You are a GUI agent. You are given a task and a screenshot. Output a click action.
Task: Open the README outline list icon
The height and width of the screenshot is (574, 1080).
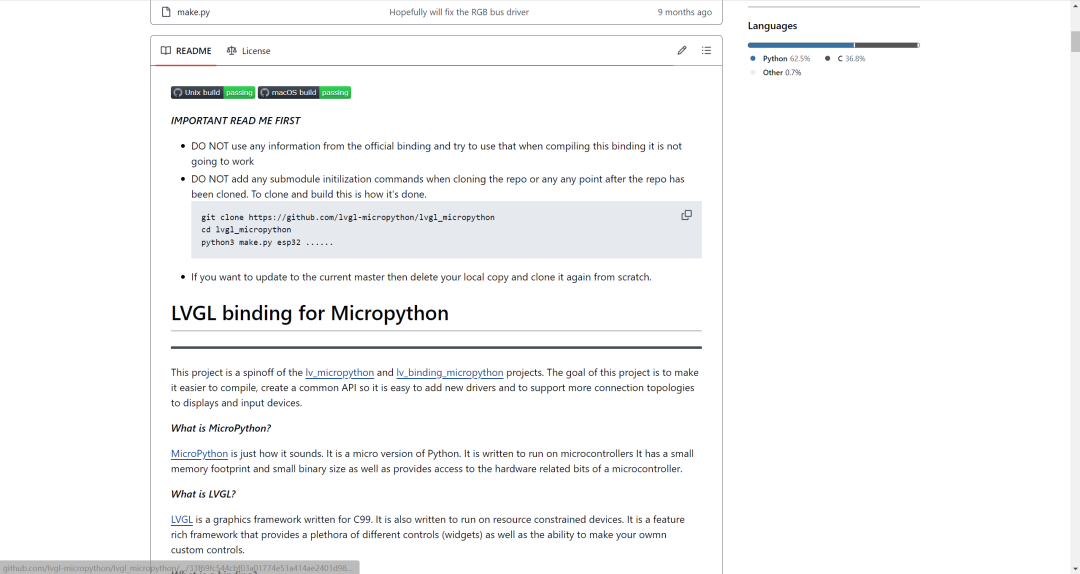click(x=706, y=50)
